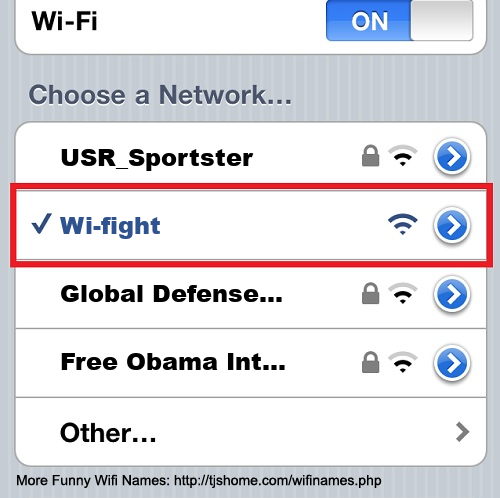Select the USR_Sportster network name
500x498 pixels.
157,157
